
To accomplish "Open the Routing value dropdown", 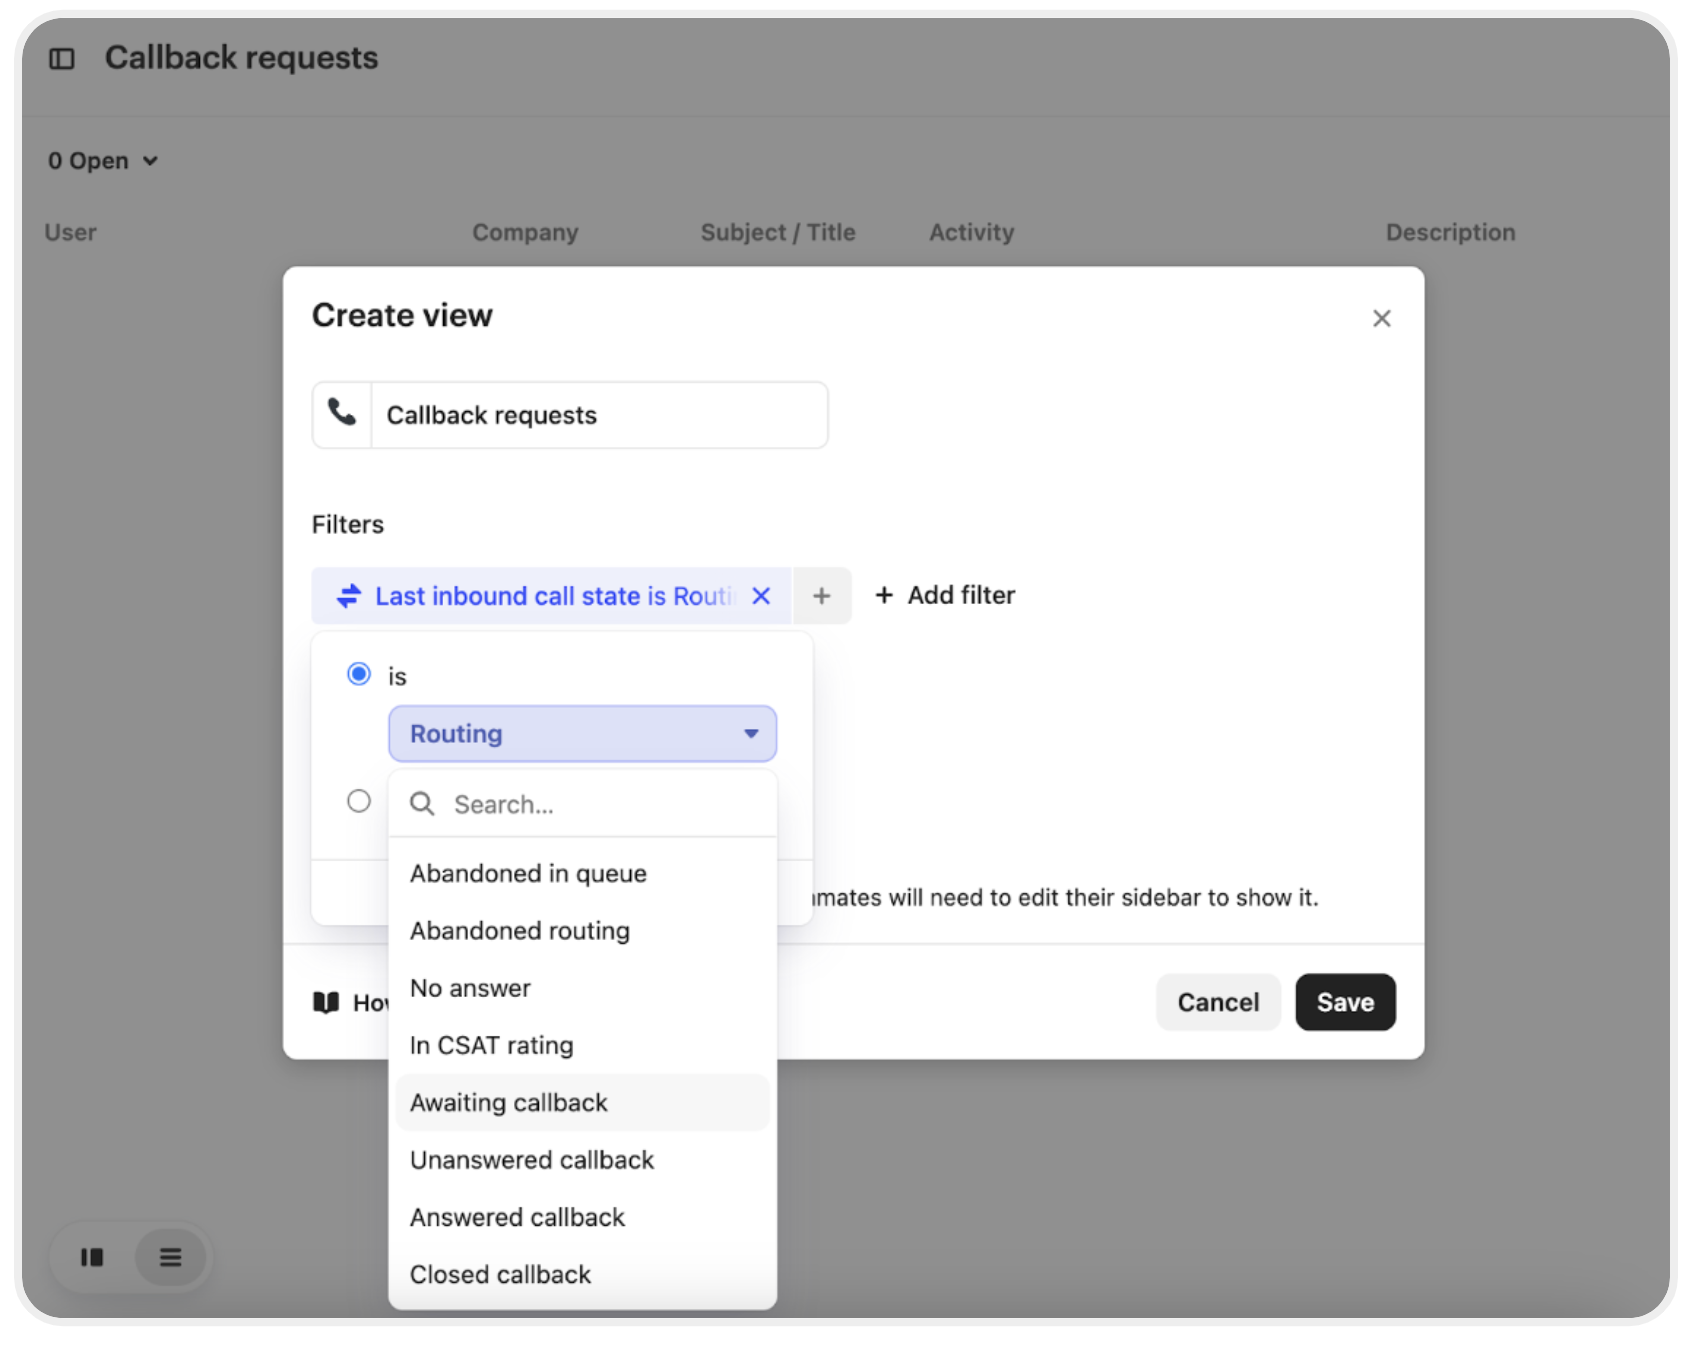I will click(582, 734).
